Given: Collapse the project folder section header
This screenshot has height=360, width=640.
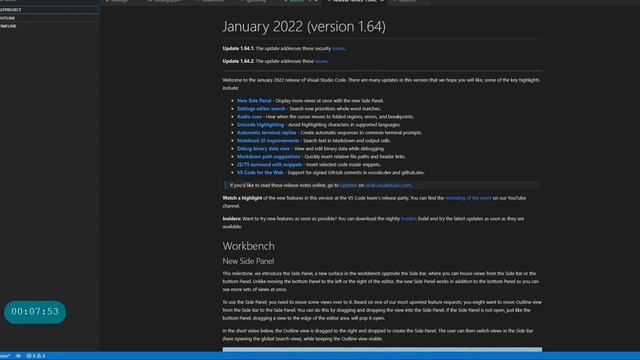Looking at the screenshot, I should pyautogui.click(x=49, y=10).
